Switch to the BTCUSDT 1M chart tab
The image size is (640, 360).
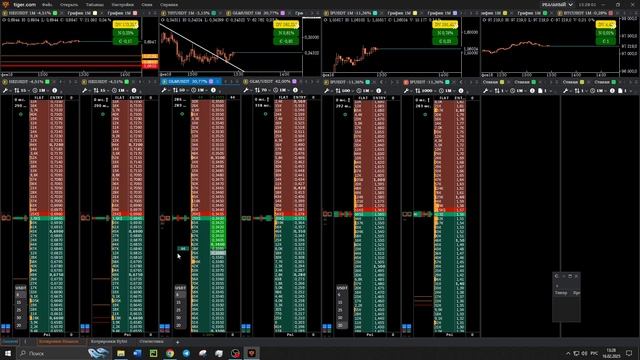click(x=584, y=13)
